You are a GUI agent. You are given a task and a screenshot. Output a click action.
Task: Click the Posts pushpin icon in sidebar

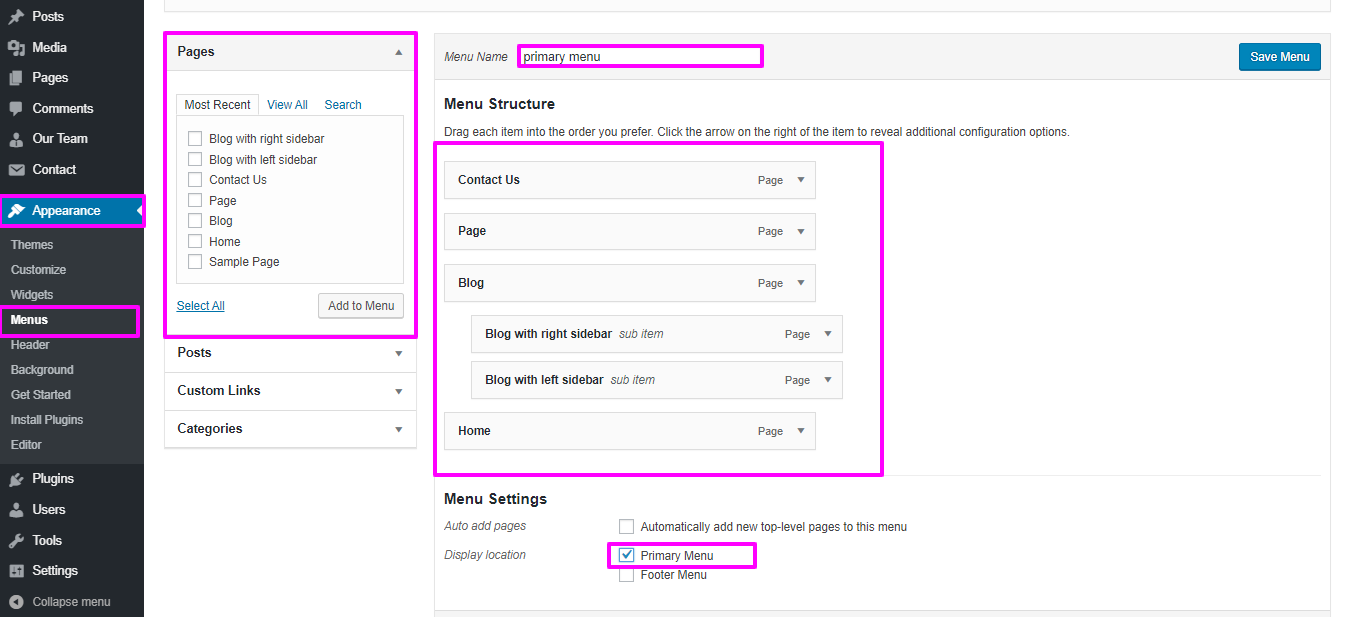(x=16, y=17)
